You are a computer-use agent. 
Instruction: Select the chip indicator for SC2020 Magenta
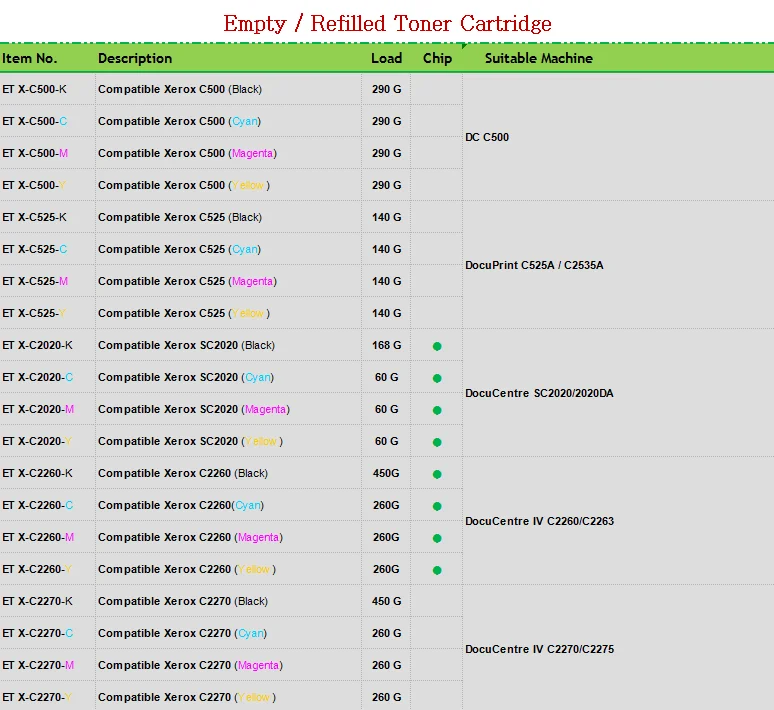coord(437,410)
